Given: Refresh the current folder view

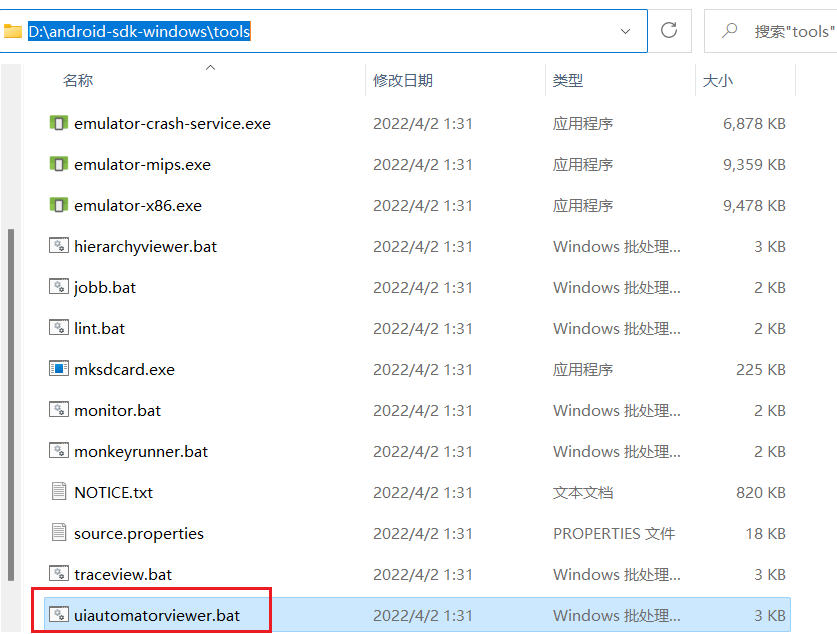Looking at the screenshot, I should [669, 30].
